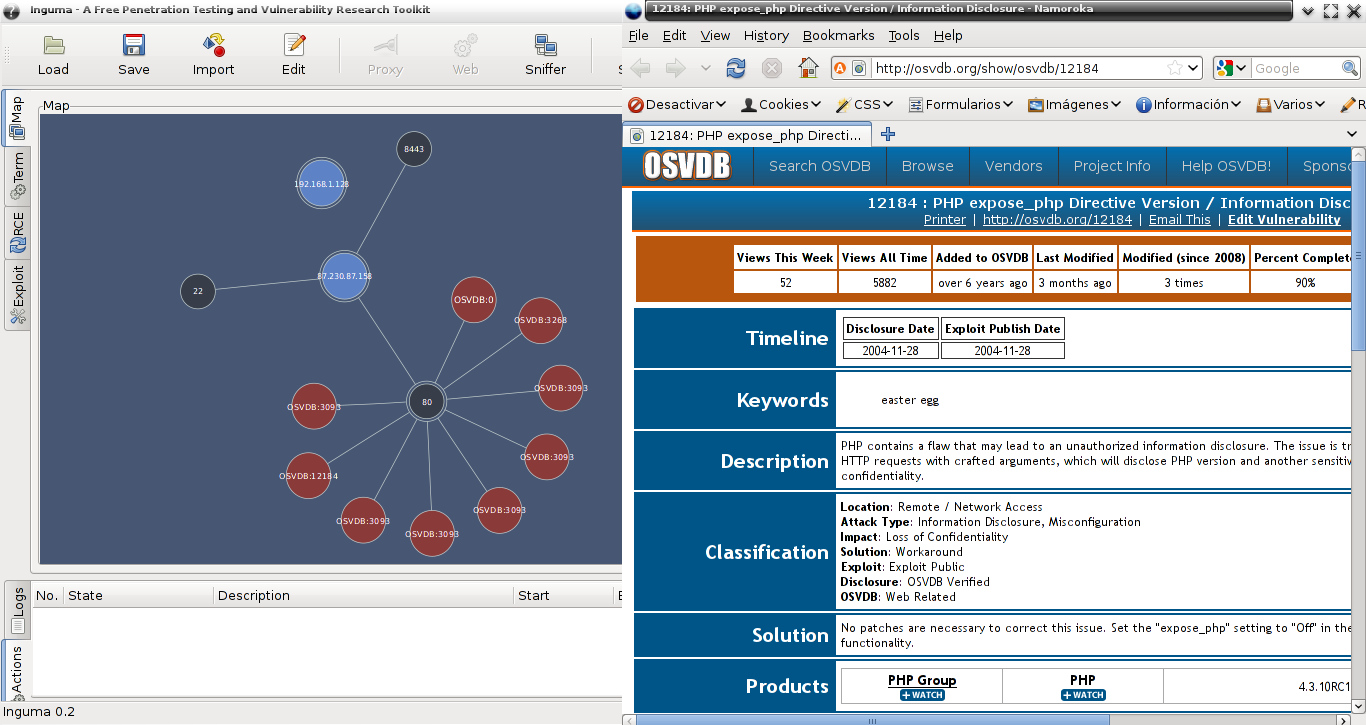This screenshot has height=725, width=1366.
Task: Click the browser Forward arrow
Action: click(675, 68)
